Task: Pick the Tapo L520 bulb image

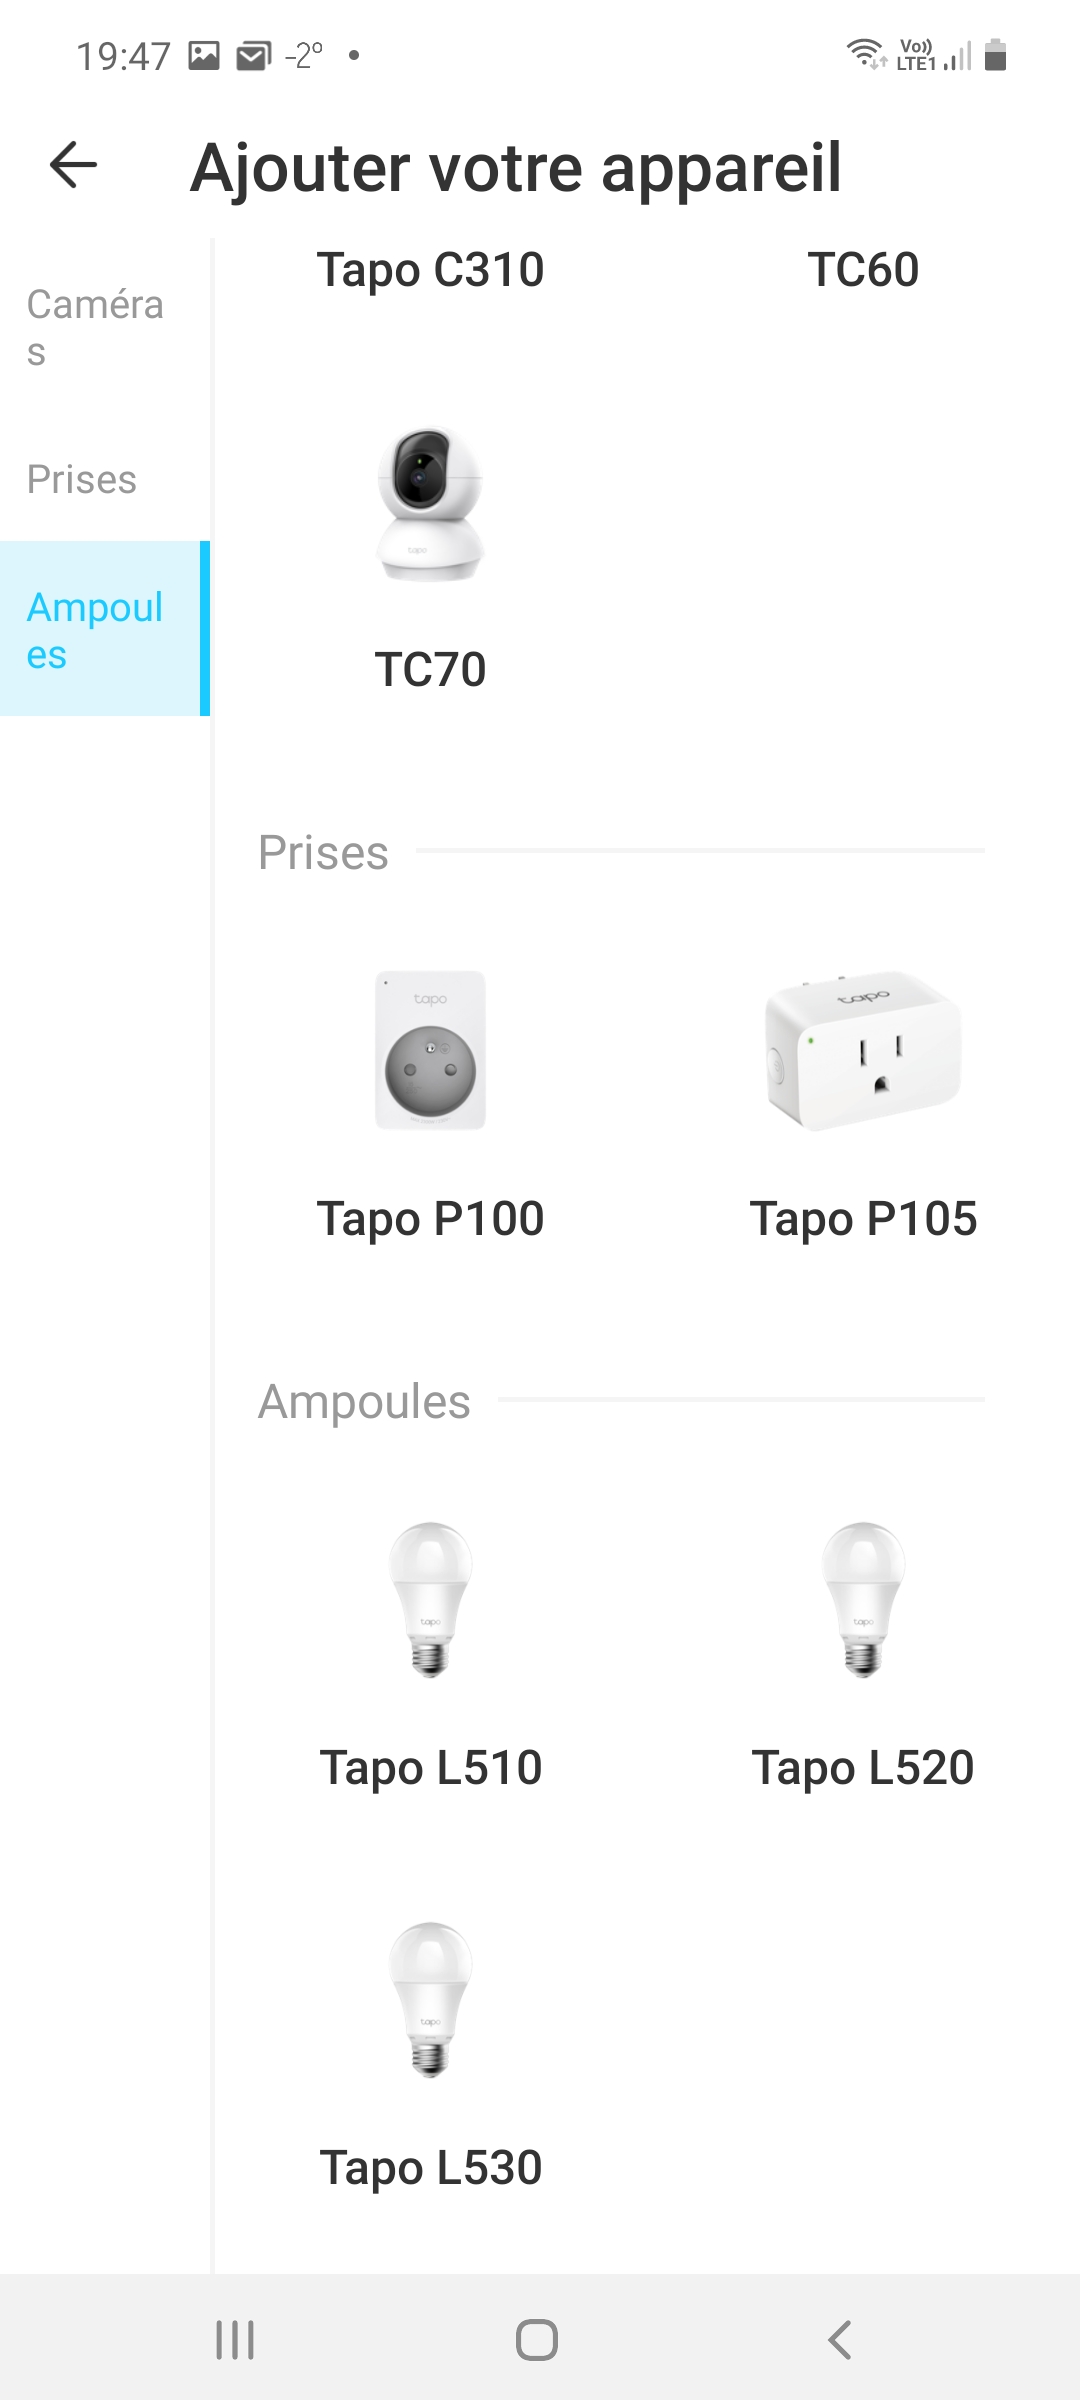Action: (x=863, y=1599)
